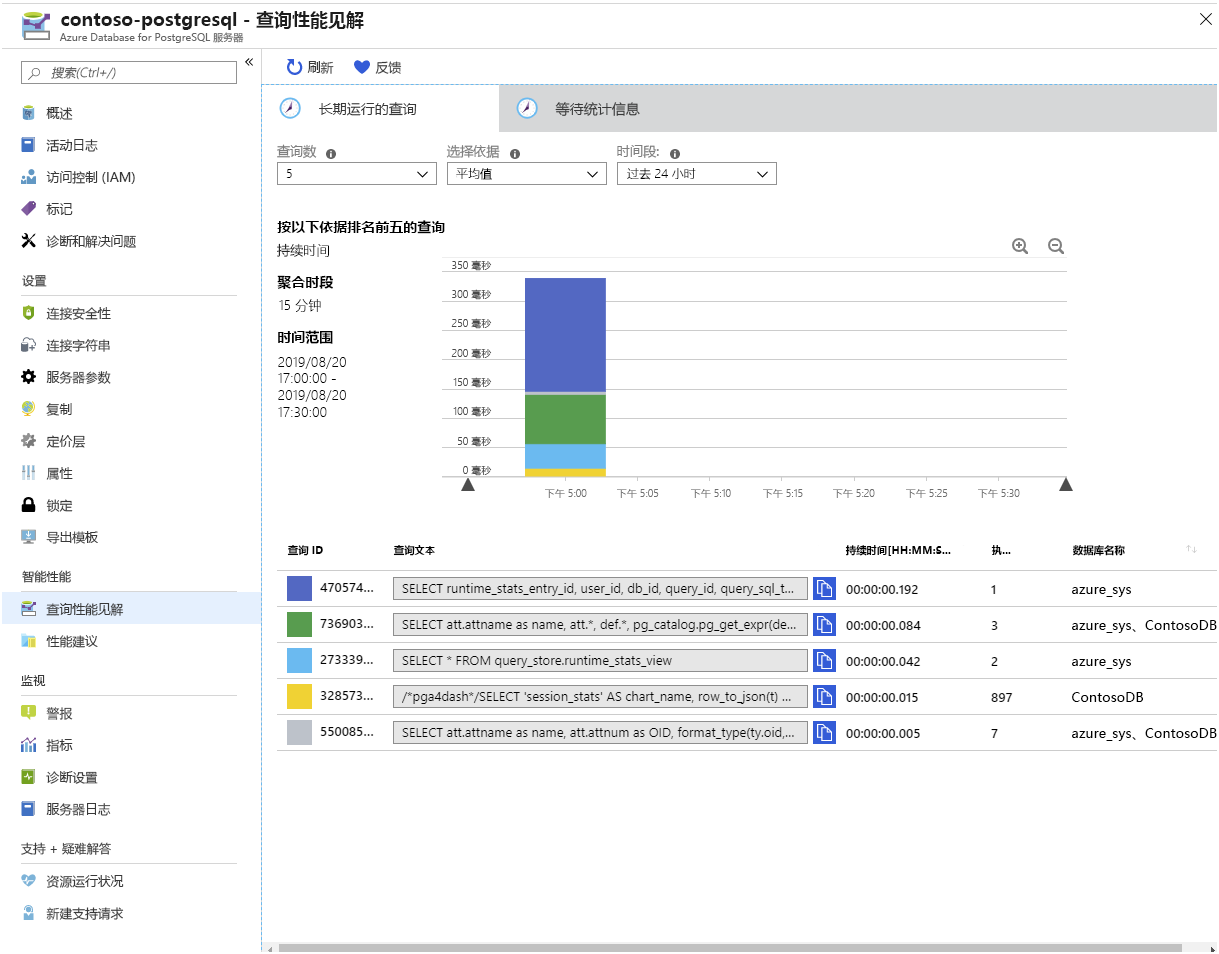Open the info icon next to 选择依据

[515, 154]
